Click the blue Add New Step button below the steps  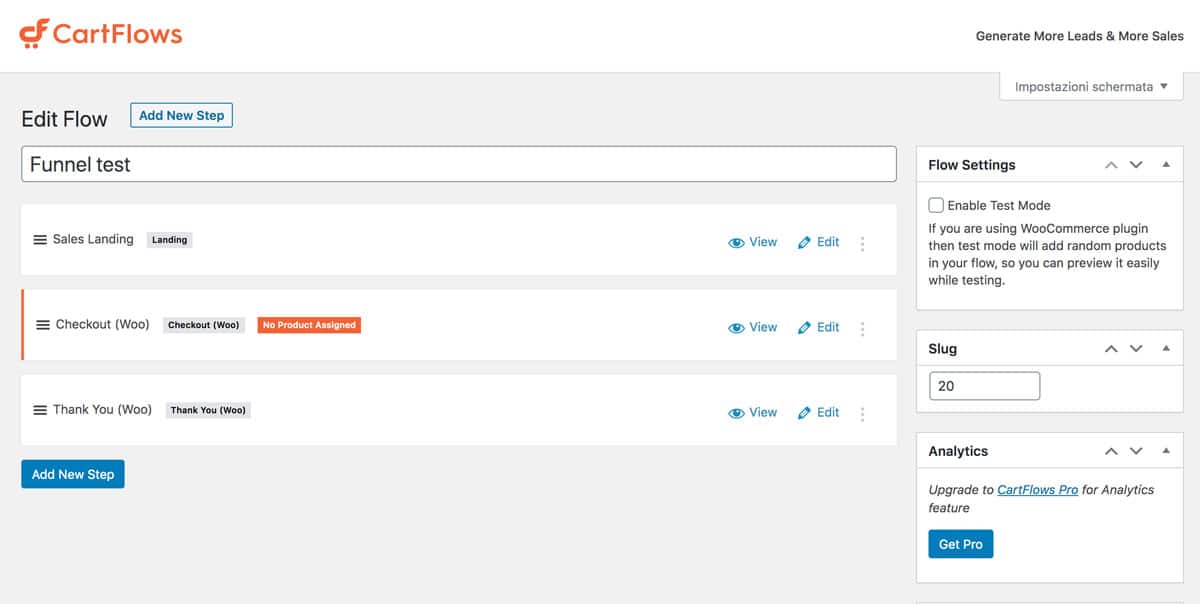pos(73,474)
